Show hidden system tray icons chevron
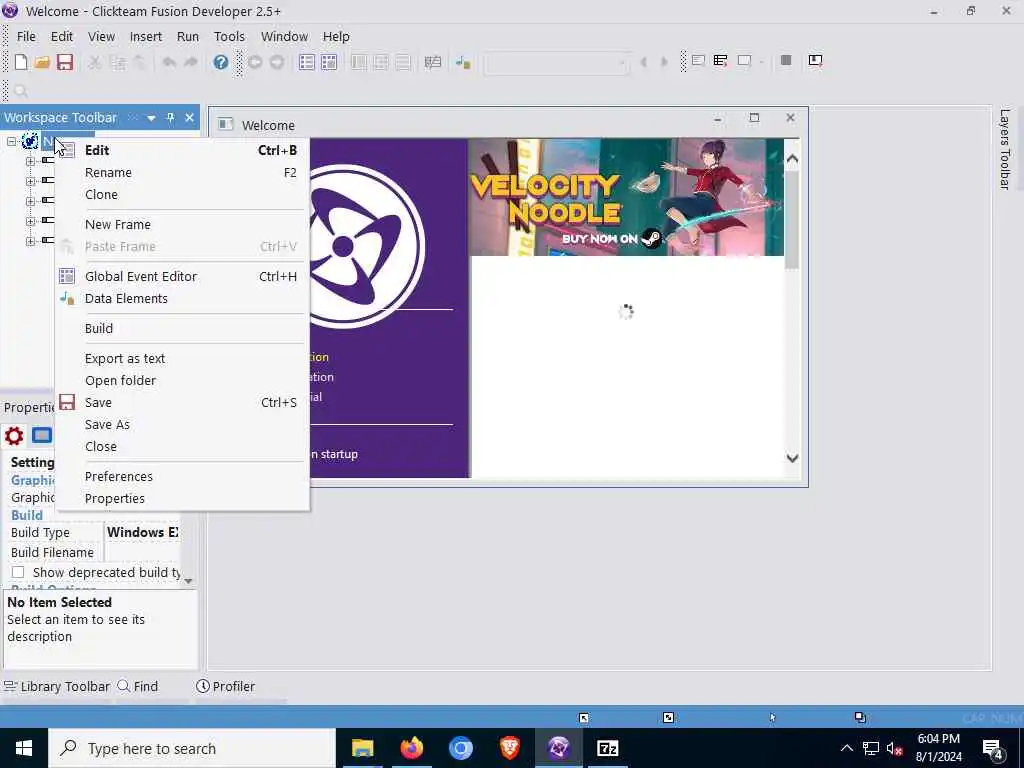 [846, 748]
